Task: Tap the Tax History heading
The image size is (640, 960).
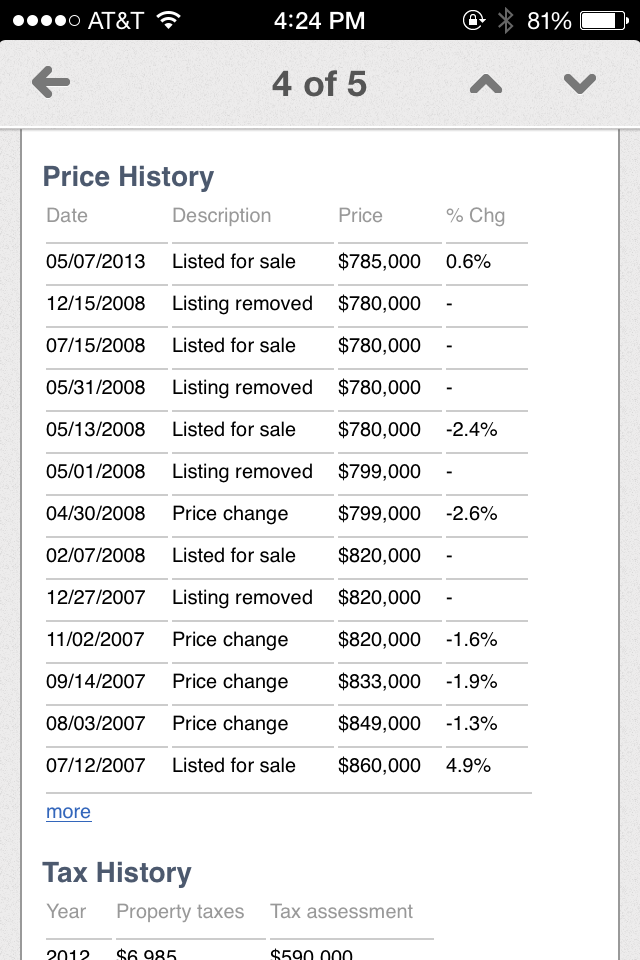Action: (x=117, y=872)
